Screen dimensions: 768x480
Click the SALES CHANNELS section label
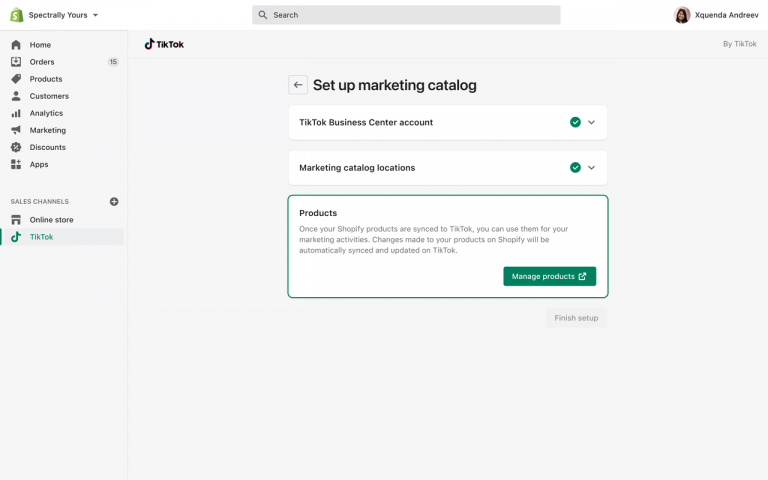point(40,201)
